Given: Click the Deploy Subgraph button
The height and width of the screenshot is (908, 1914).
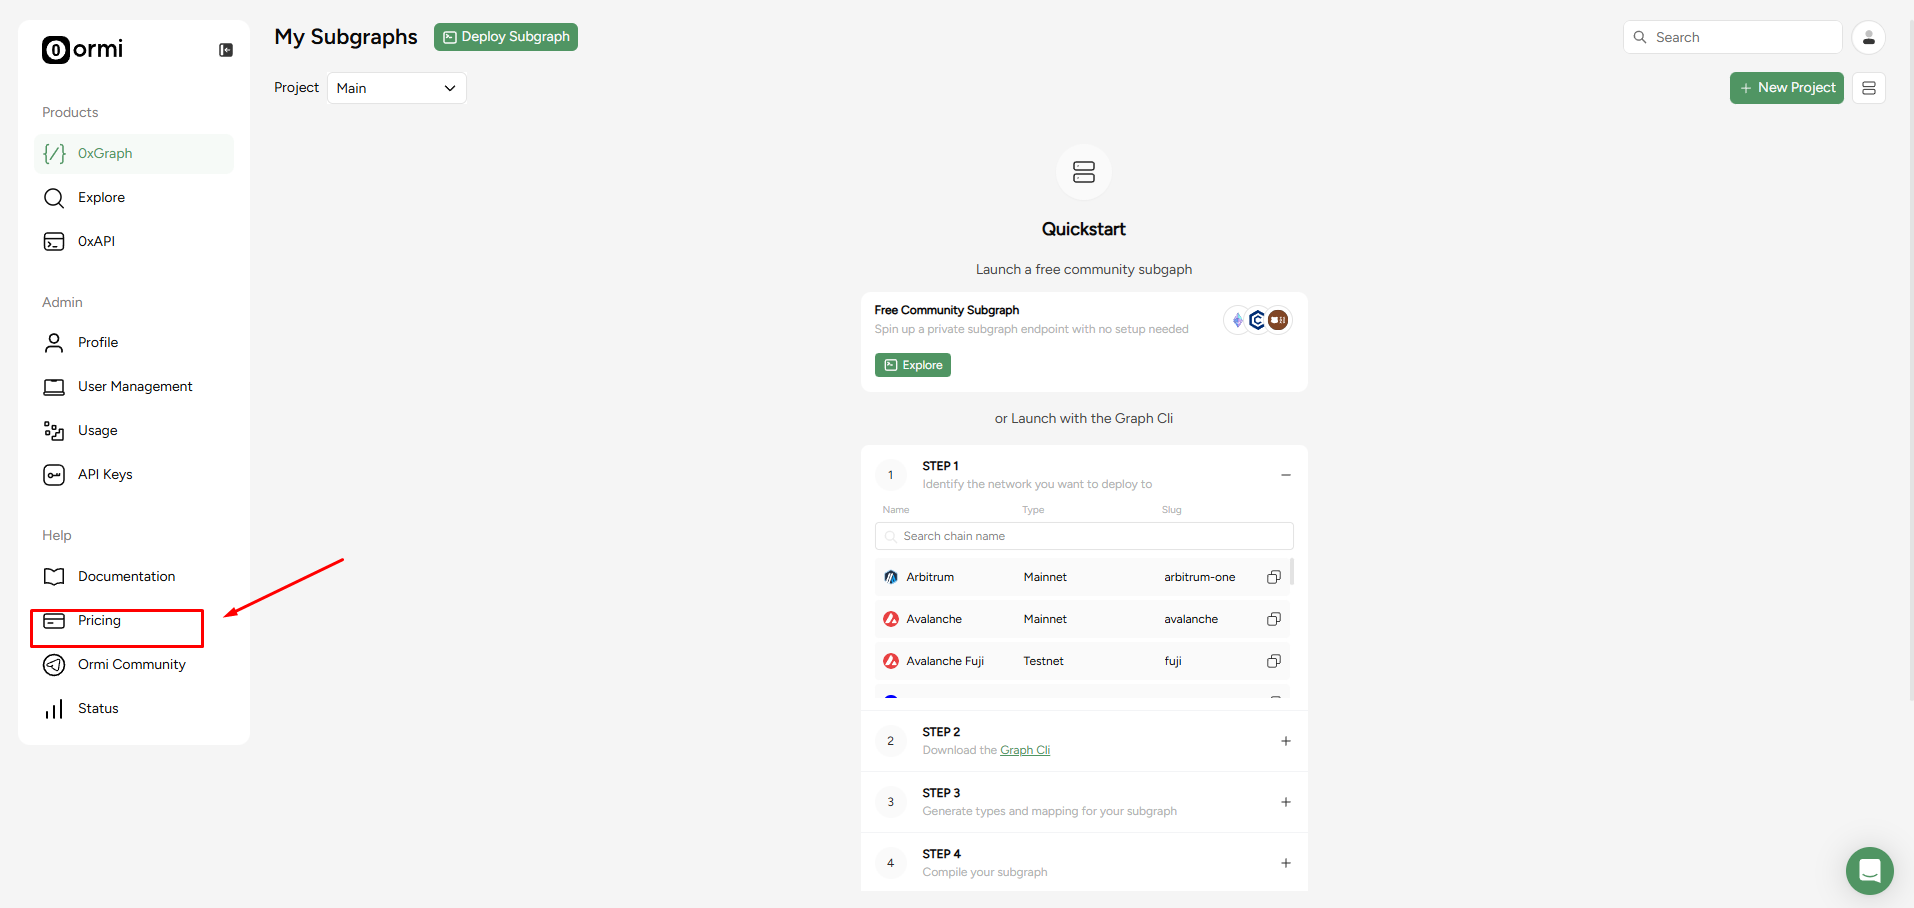Looking at the screenshot, I should pyautogui.click(x=505, y=36).
